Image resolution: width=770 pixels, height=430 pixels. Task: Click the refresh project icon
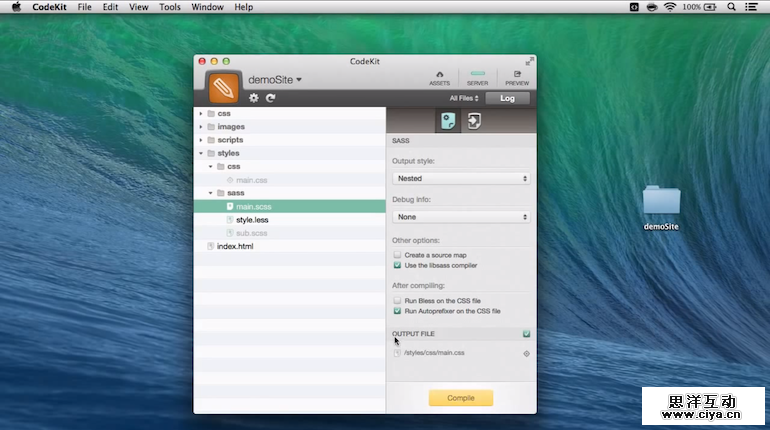click(x=271, y=98)
